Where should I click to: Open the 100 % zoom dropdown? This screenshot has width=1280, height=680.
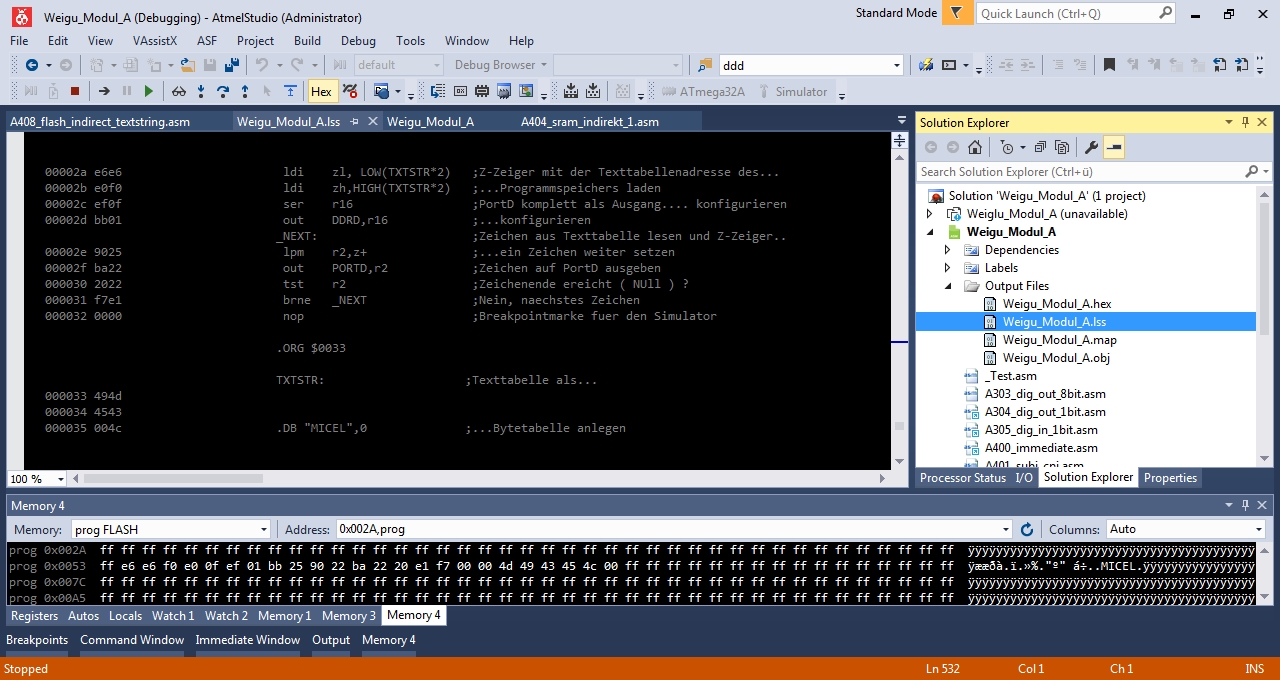[x=61, y=479]
